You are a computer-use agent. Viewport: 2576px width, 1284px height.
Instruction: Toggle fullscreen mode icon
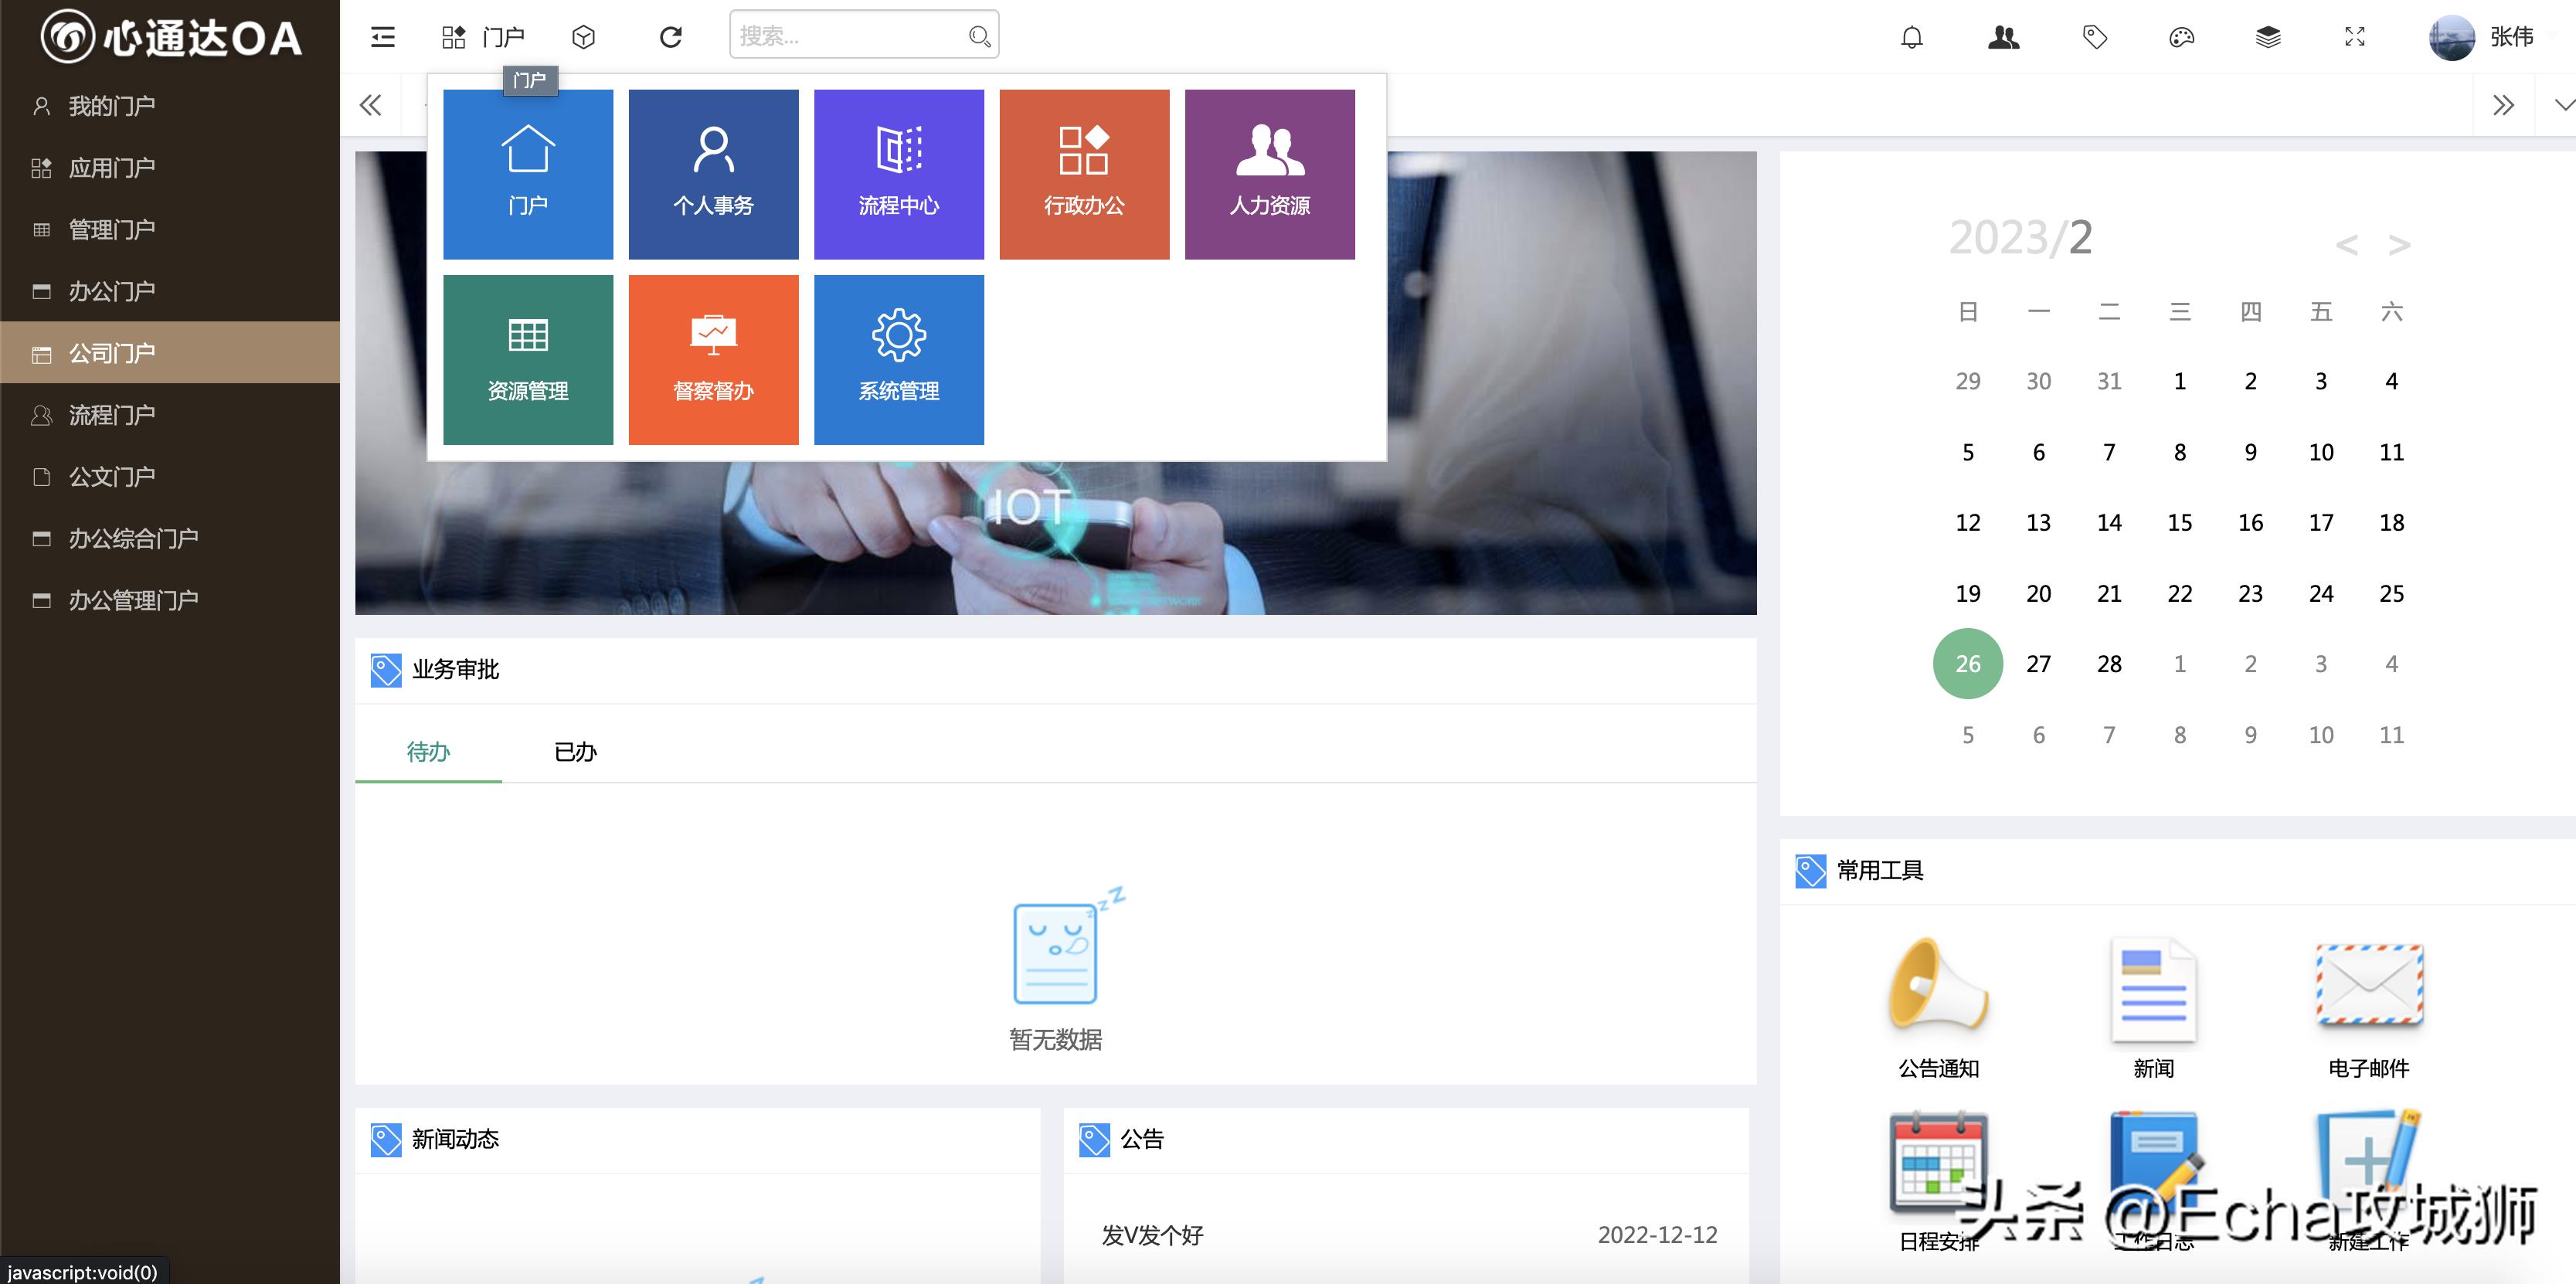click(x=2354, y=37)
